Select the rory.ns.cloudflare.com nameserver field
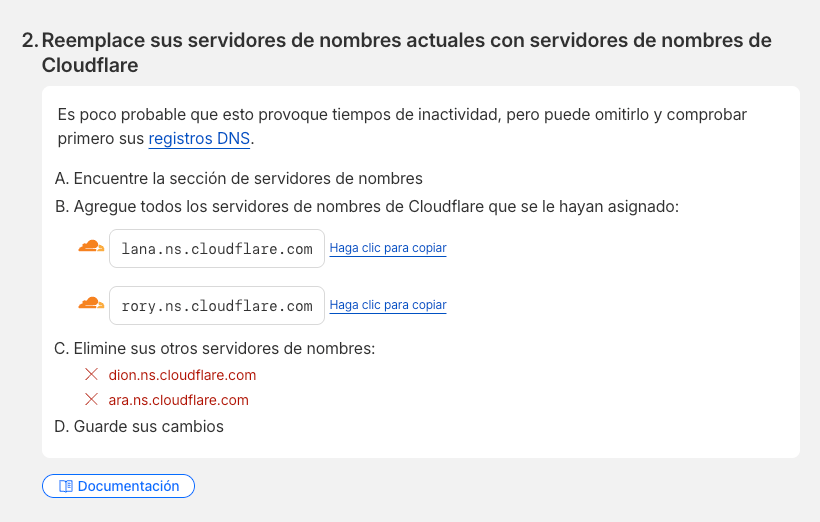Image resolution: width=820 pixels, height=522 pixels. 217,306
